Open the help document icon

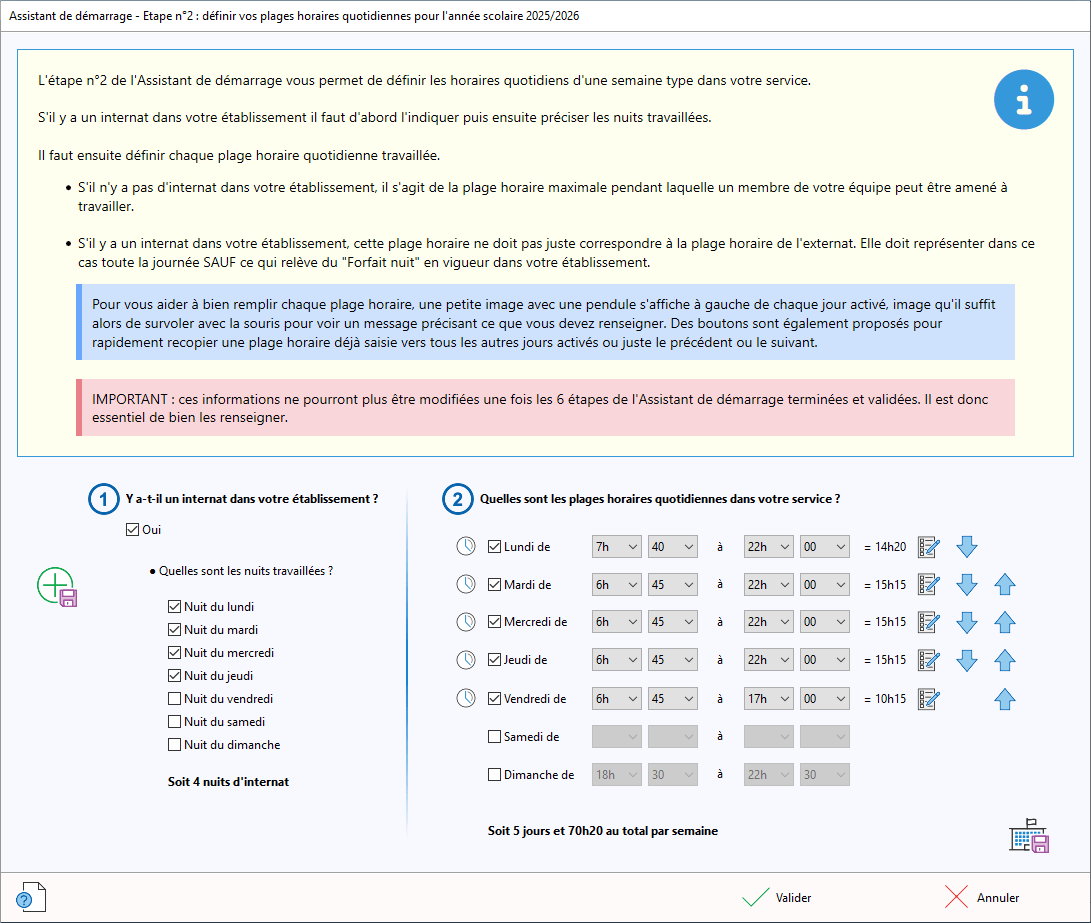(30, 897)
